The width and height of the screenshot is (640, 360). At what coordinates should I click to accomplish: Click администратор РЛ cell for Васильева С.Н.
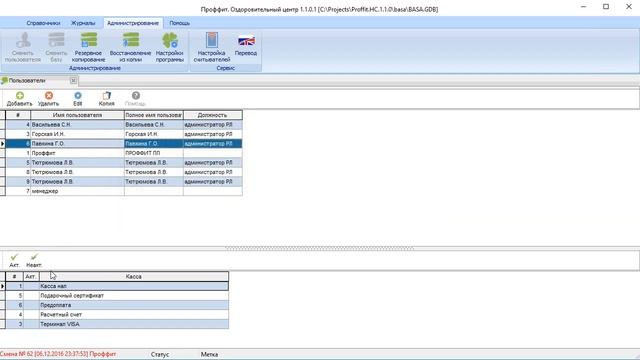click(213, 124)
